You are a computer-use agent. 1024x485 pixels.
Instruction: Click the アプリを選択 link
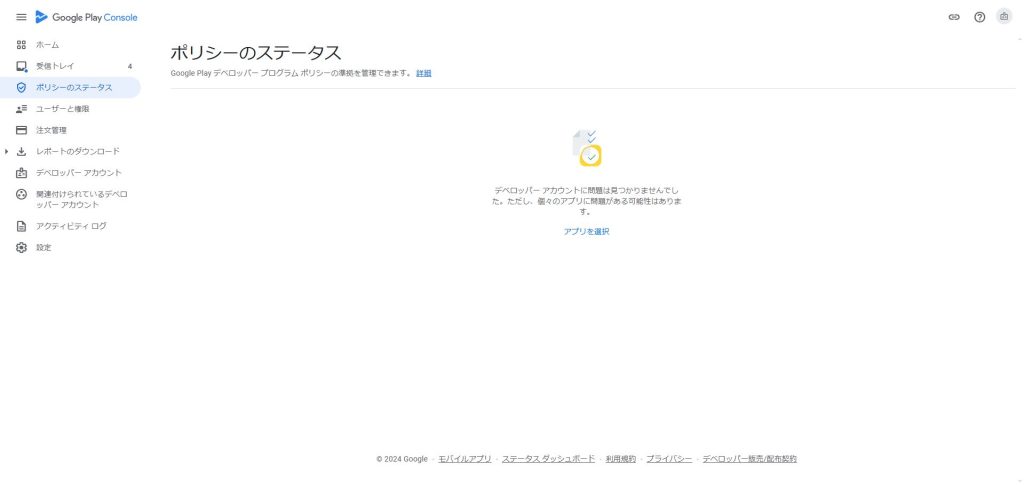click(x=586, y=232)
